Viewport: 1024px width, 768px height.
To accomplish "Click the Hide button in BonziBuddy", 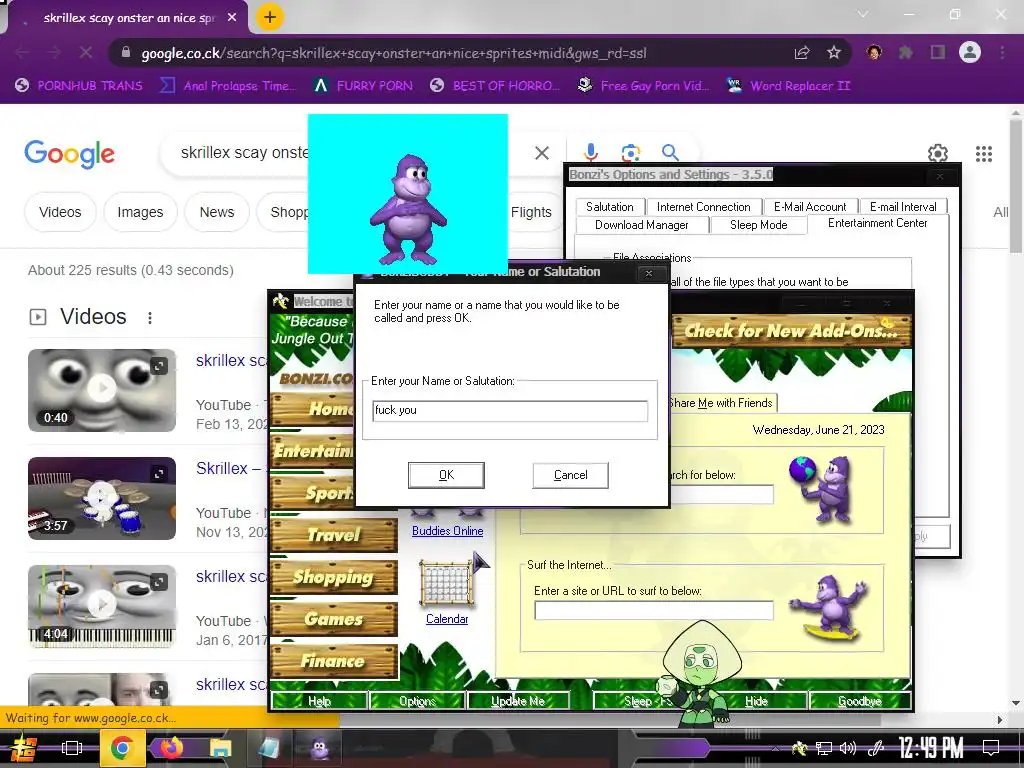I will click(756, 701).
